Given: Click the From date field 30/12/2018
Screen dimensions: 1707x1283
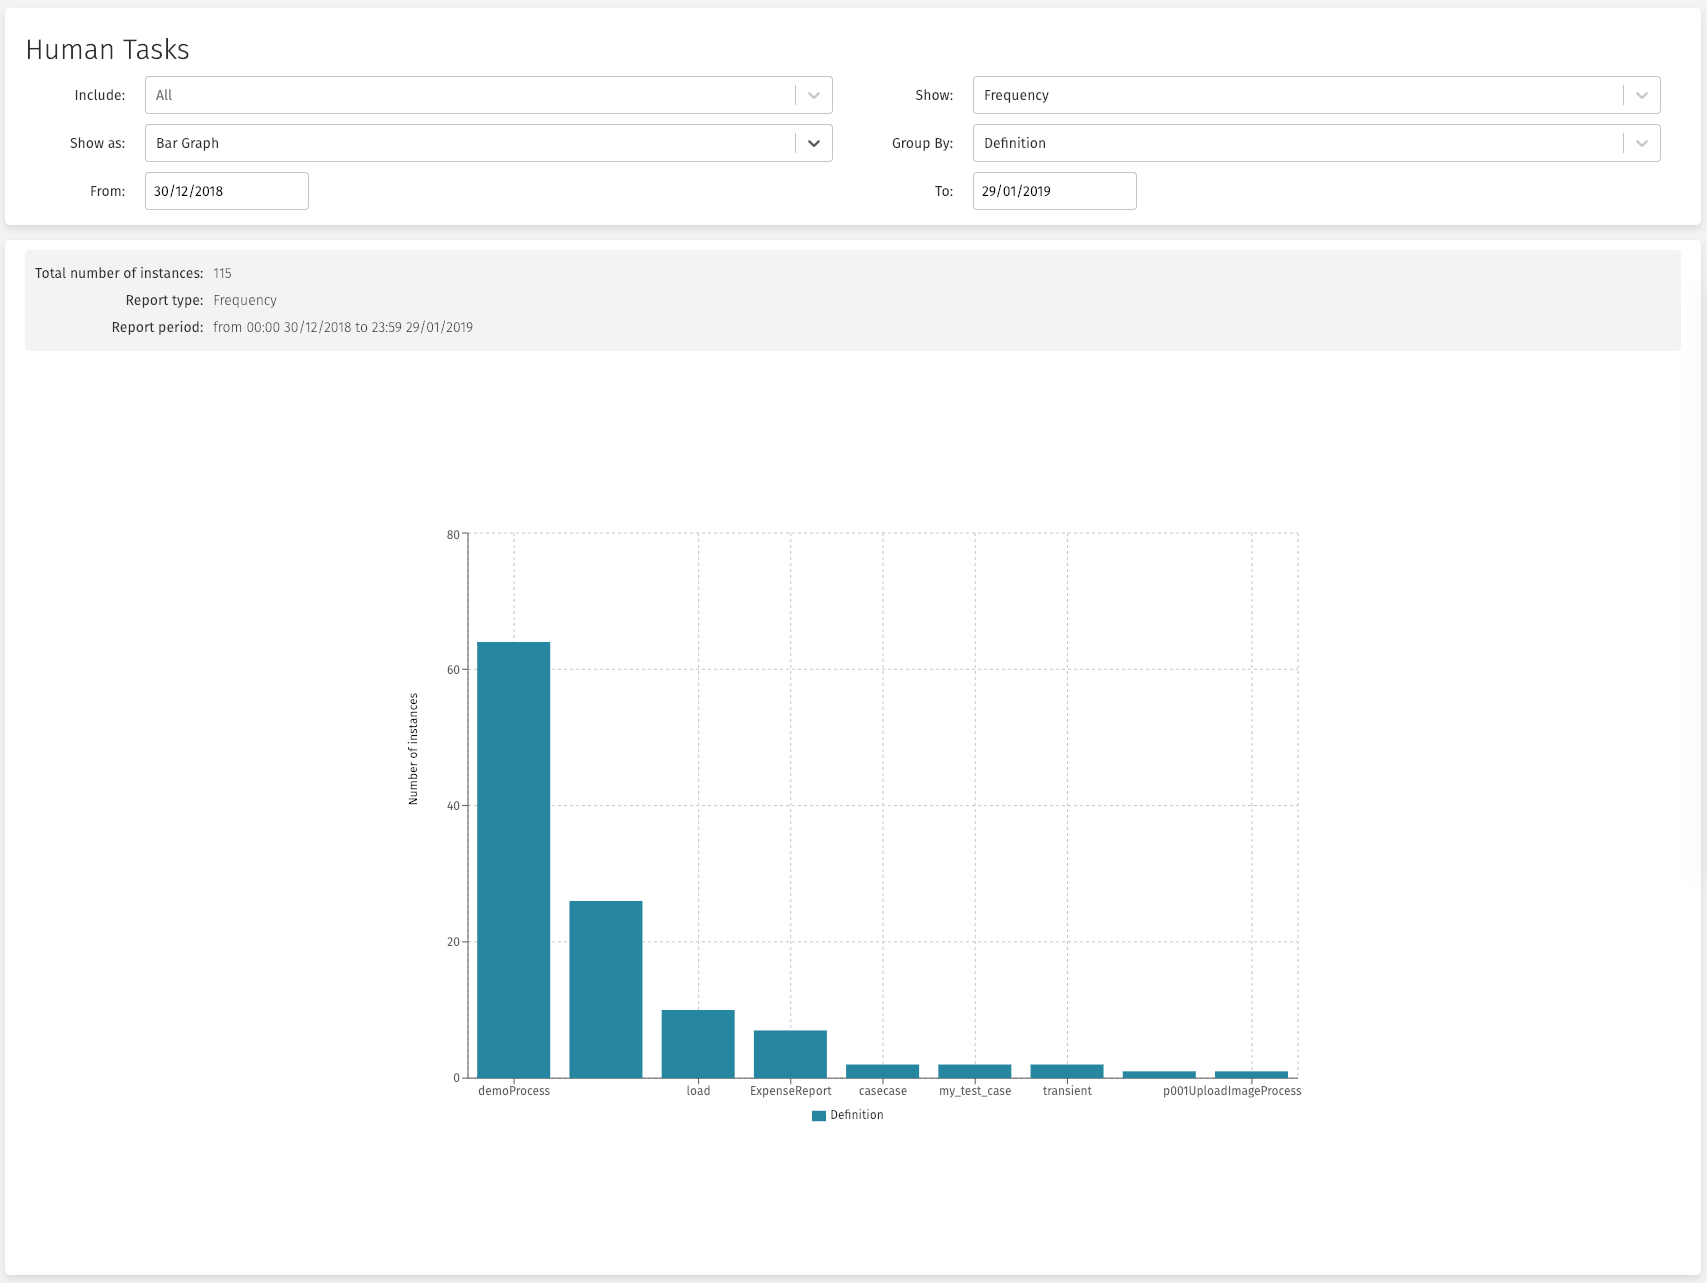Looking at the screenshot, I should click(227, 191).
